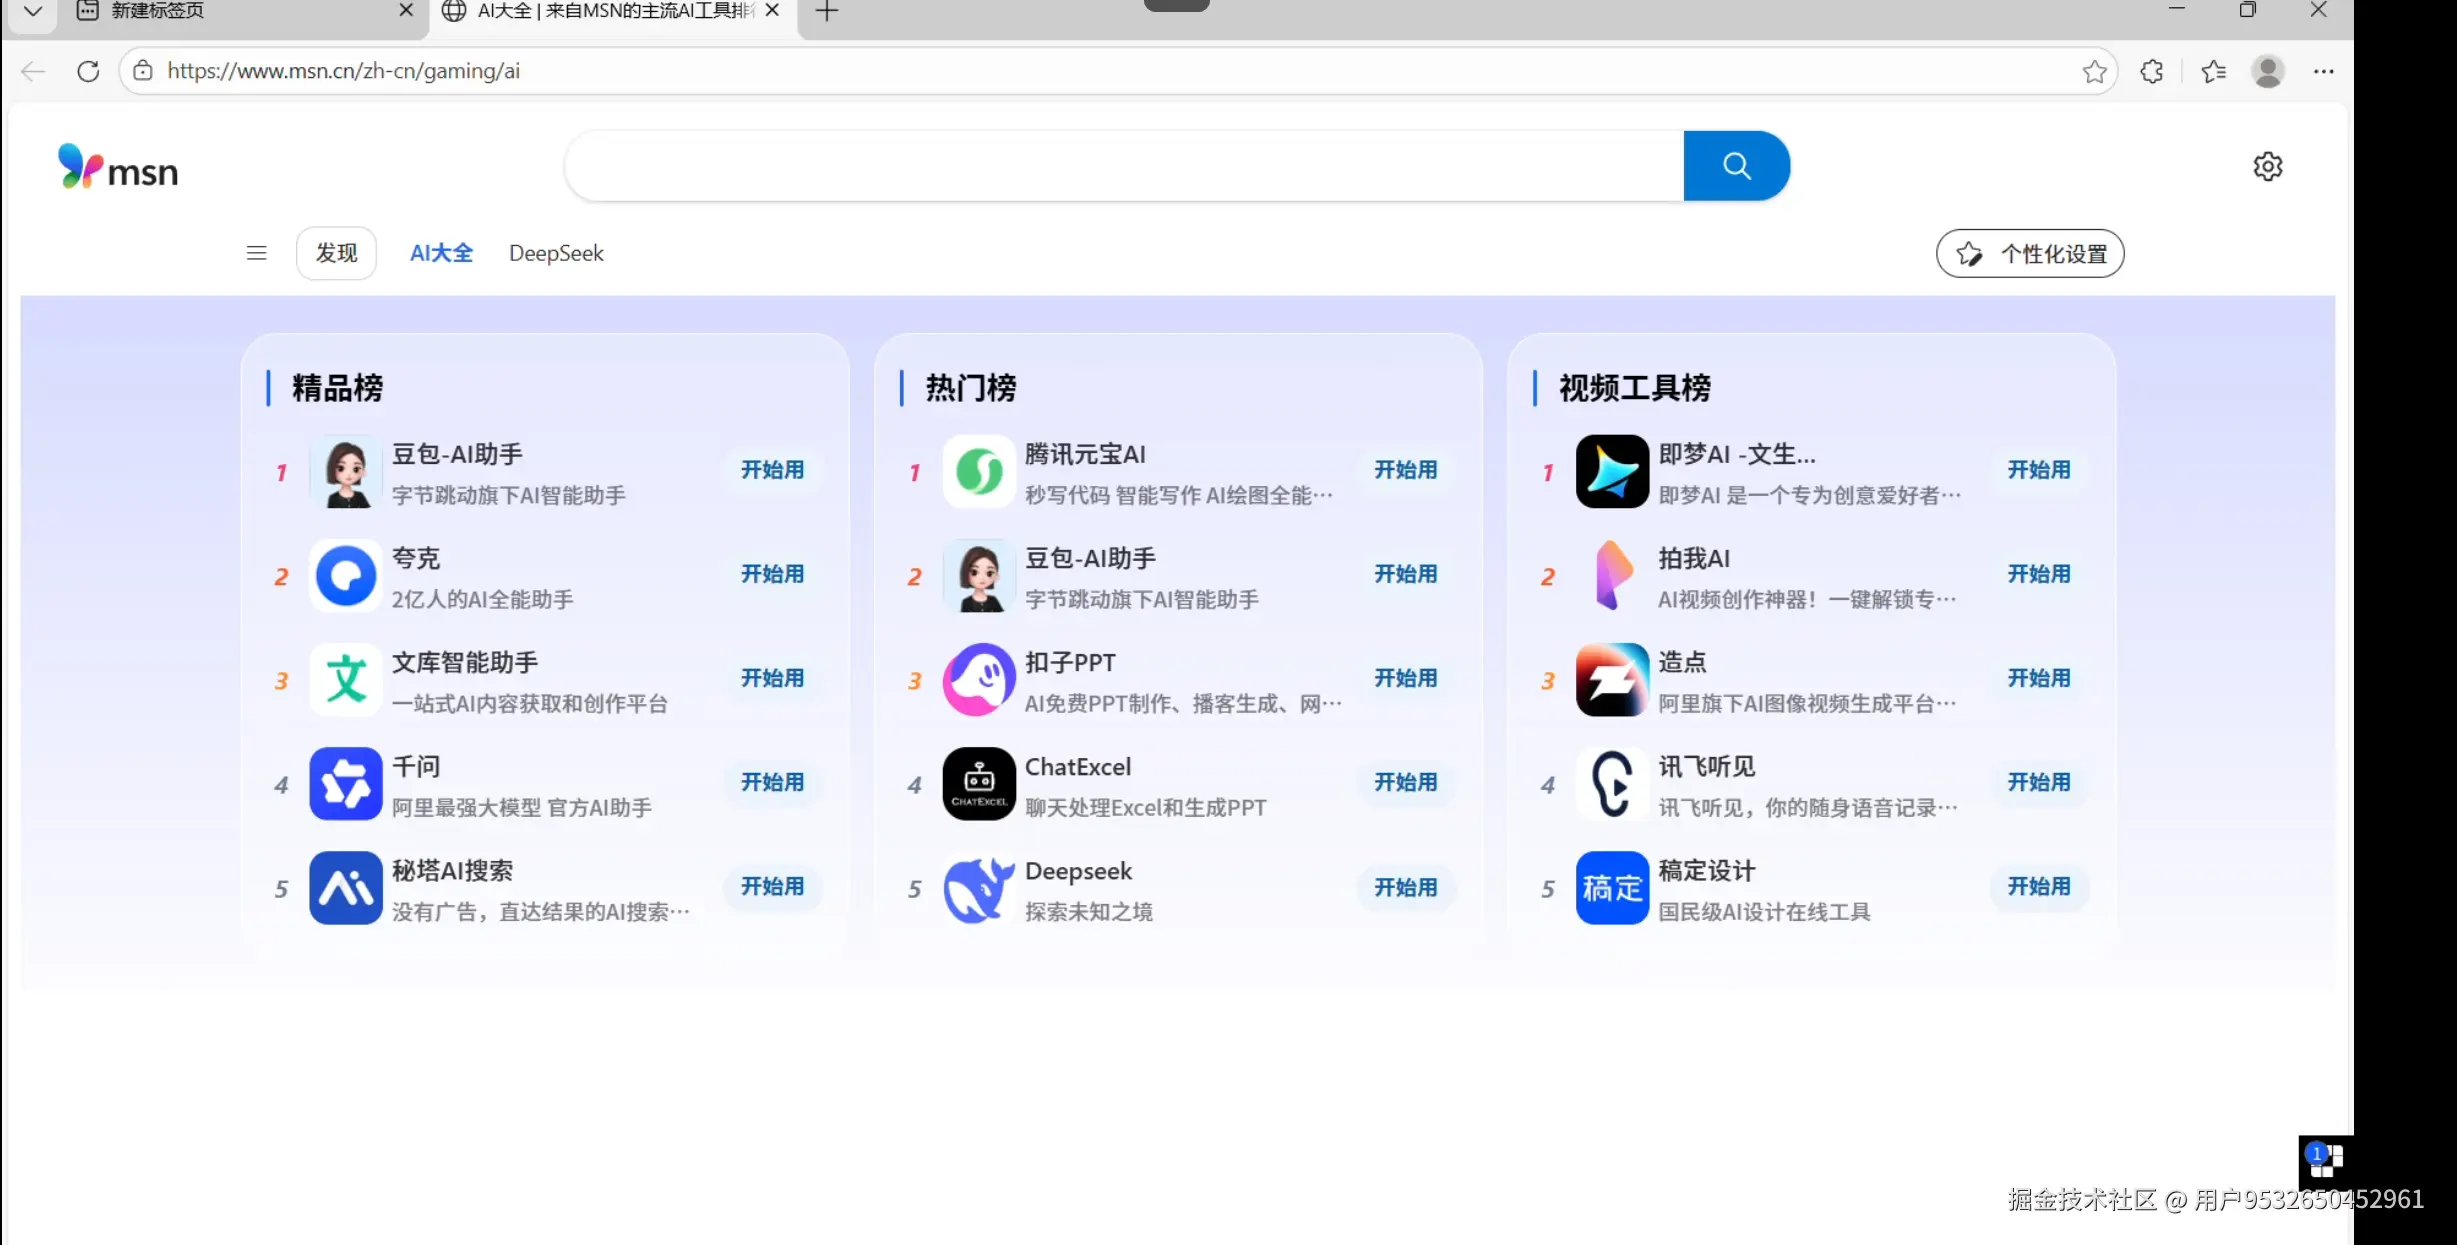Click the Doubao AI assistant avatar icon in 精品榜
This screenshot has height=1245, width=2457.
click(x=346, y=472)
